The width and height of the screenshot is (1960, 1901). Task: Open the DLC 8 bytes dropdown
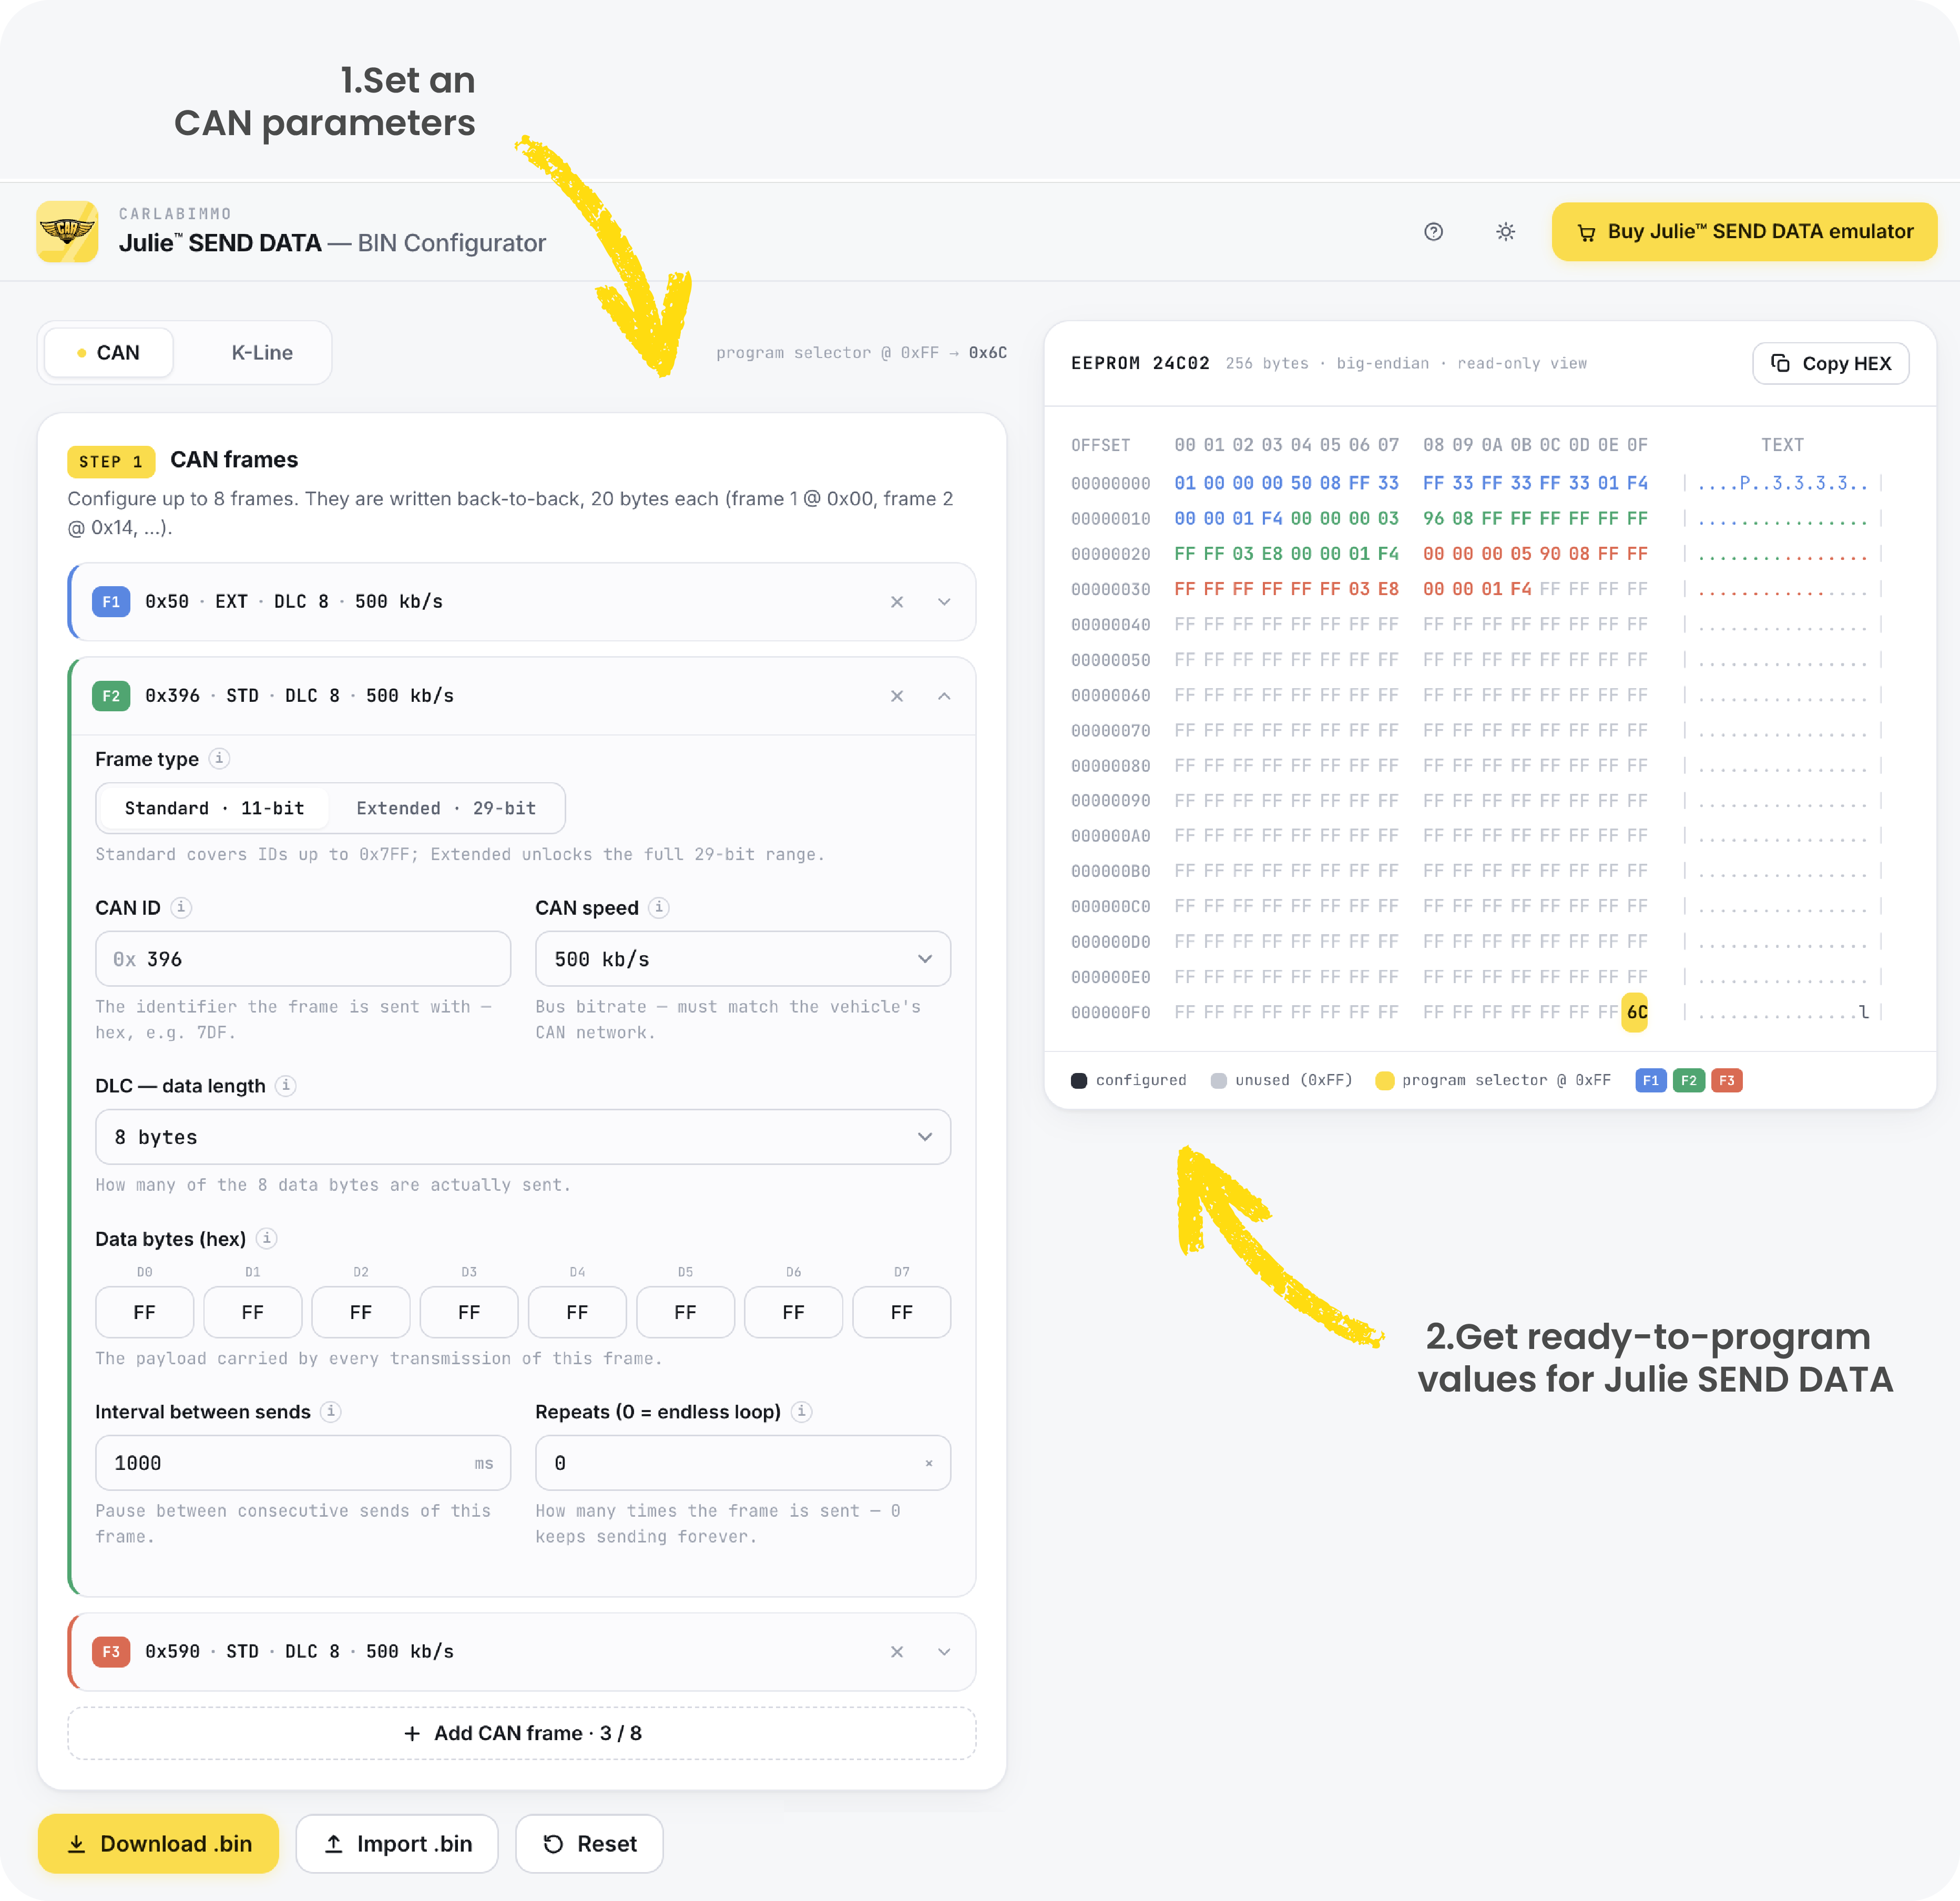[x=523, y=1137]
